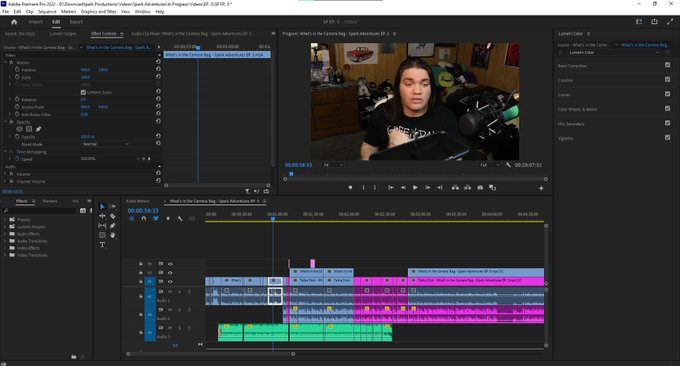Click Export Frame camera icon
The height and width of the screenshot is (366, 680).
point(480,188)
